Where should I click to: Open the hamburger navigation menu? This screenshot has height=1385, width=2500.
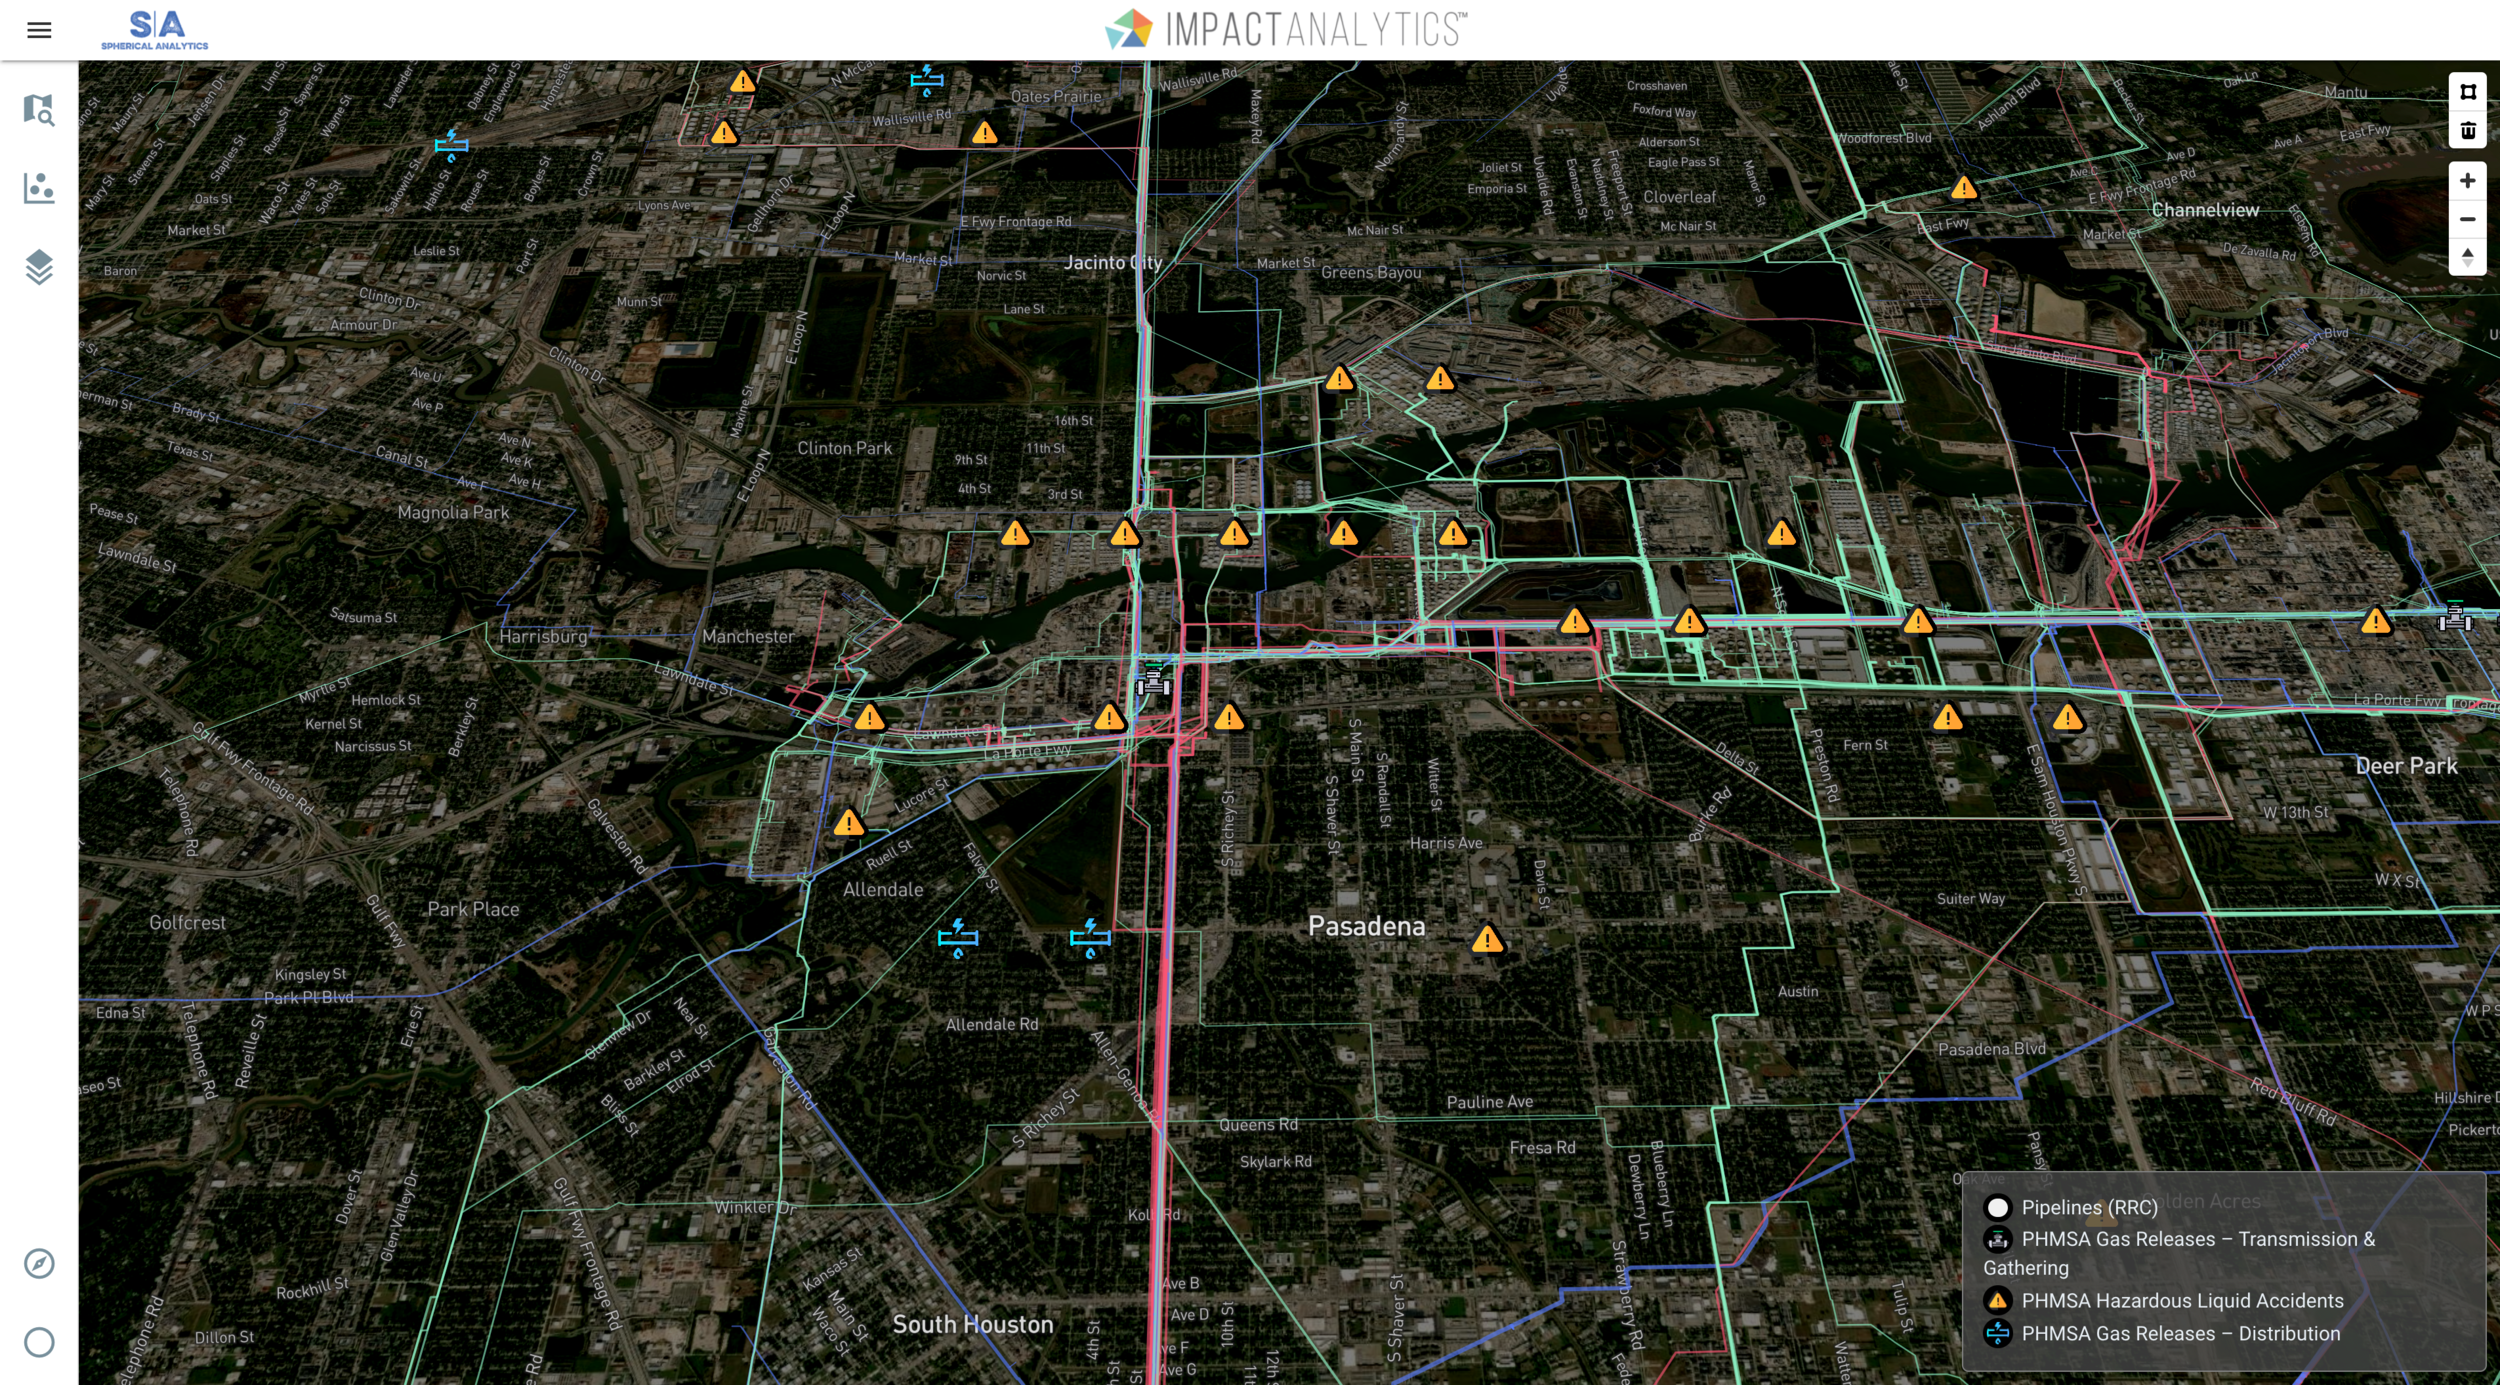click(x=39, y=30)
